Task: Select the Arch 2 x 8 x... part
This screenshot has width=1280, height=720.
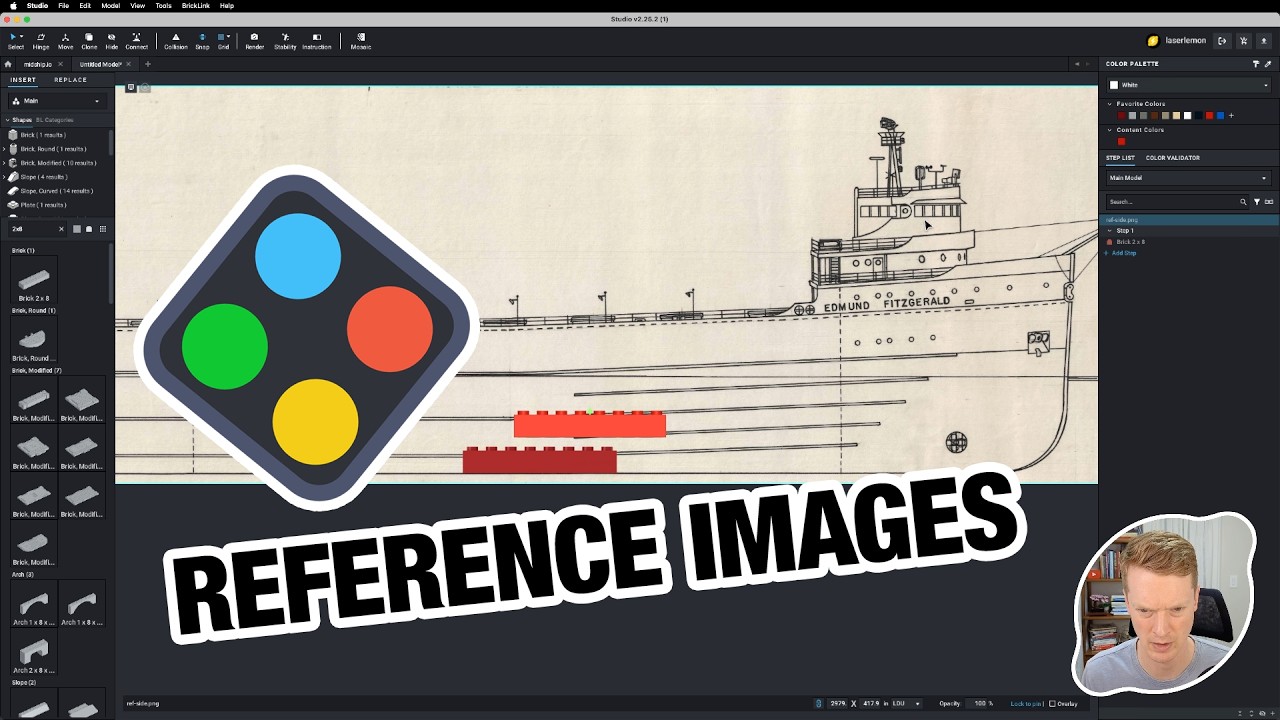Action: pos(34,652)
